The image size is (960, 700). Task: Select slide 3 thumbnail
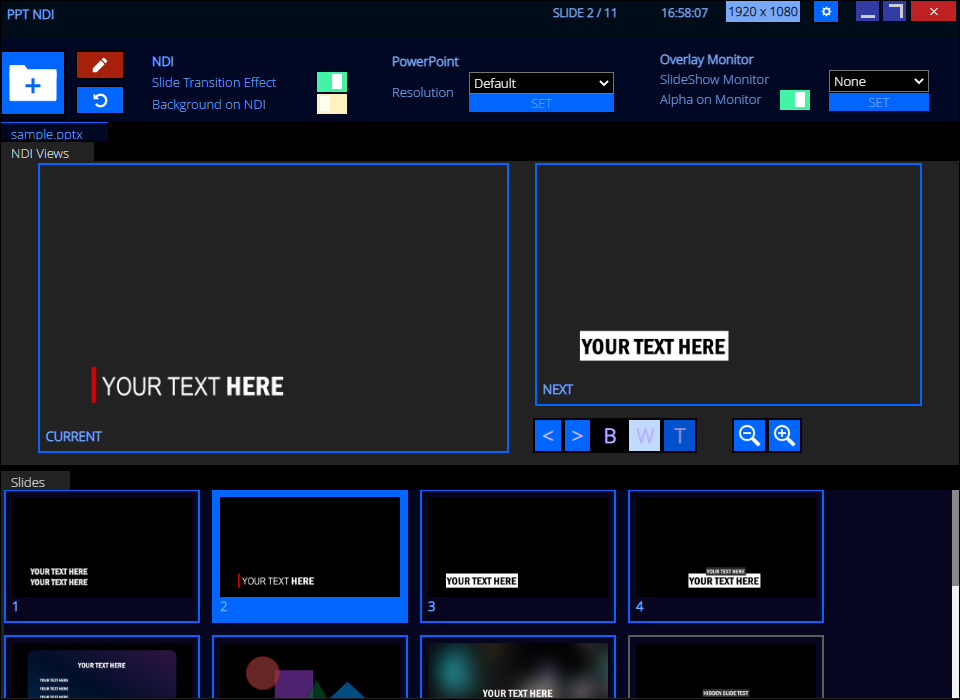[x=518, y=556]
